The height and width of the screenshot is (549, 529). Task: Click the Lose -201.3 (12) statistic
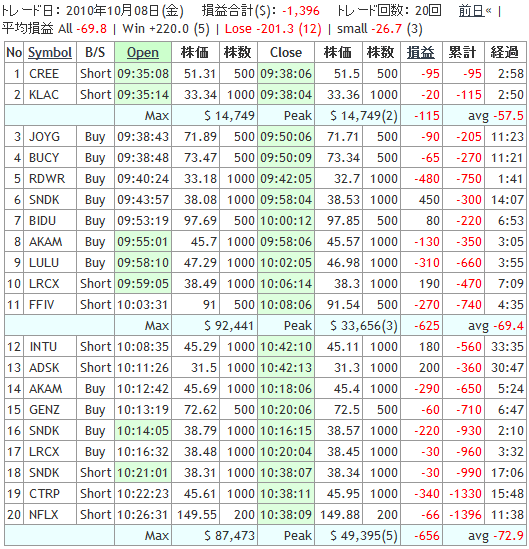[273, 29]
